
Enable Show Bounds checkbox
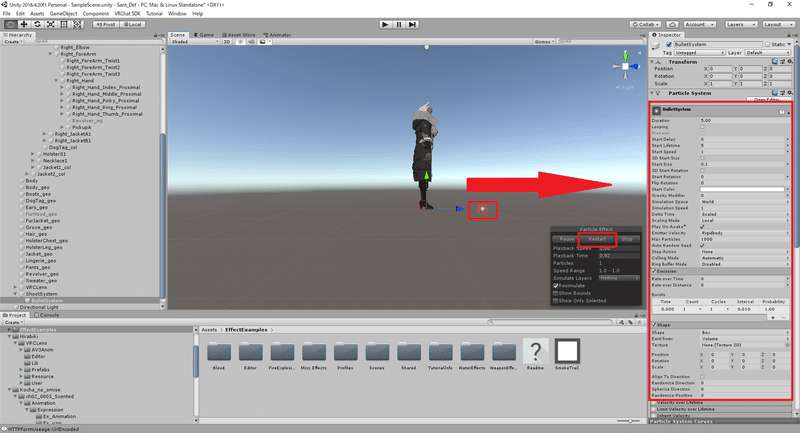(x=556, y=293)
